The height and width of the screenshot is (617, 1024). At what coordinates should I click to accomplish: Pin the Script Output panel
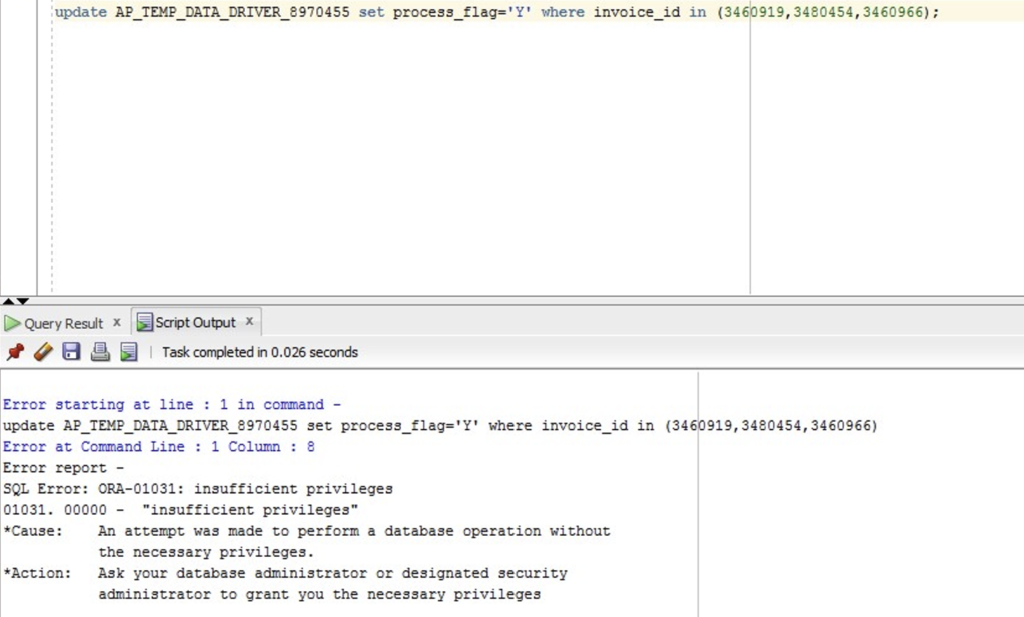coord(15,352)
